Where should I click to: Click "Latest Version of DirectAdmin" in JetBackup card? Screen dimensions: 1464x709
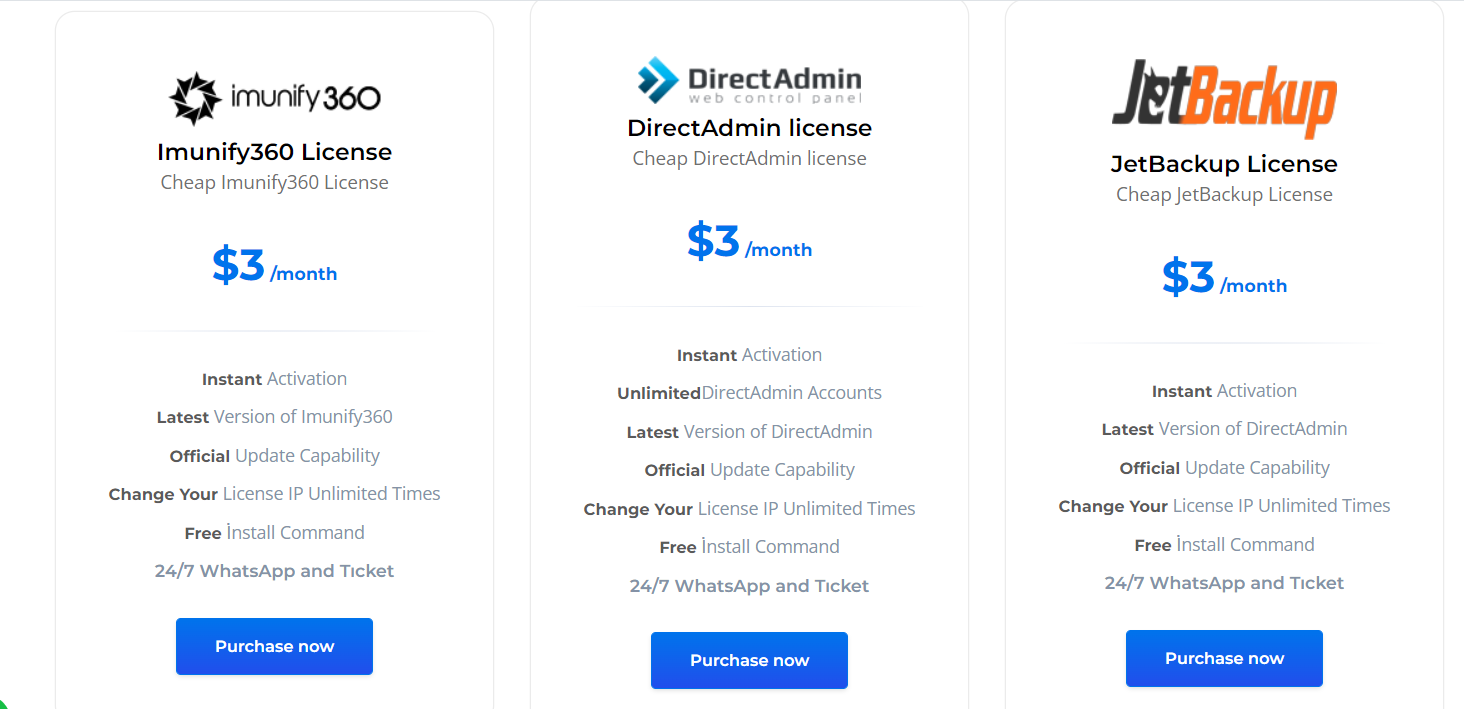coord(1224,429)
